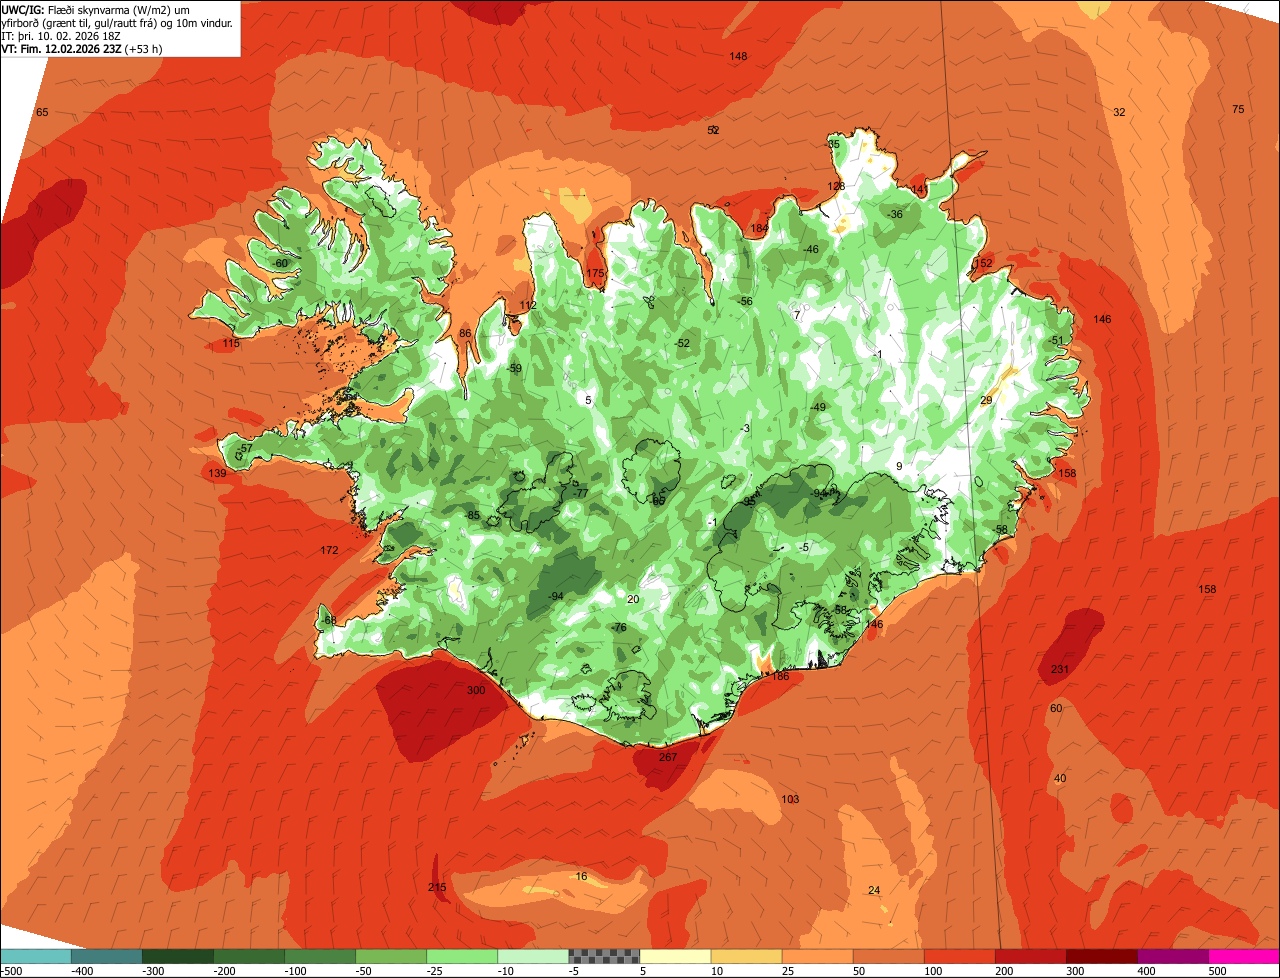This screenshot has width=1280, height=978.
Task: Click the checkered legend swatch between -5 and 5
Action: [604, 956]
